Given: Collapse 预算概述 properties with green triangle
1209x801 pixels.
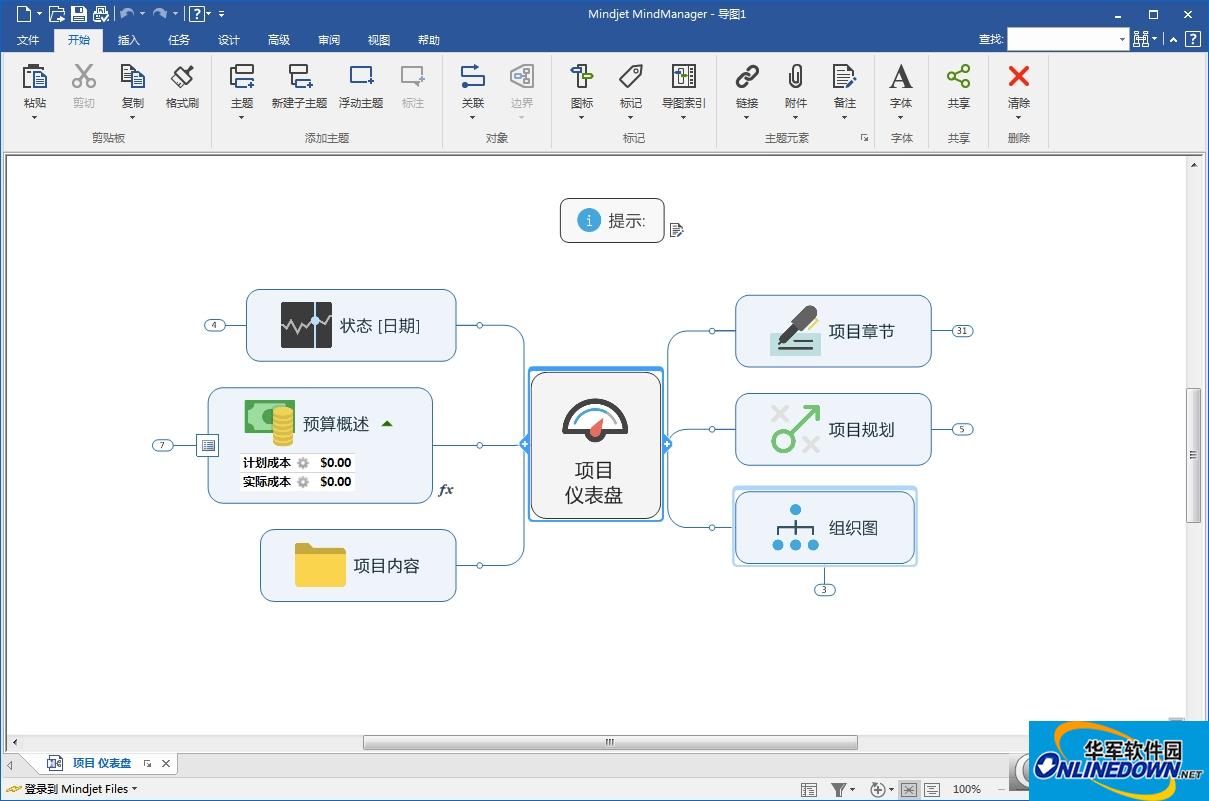Looking at the screenshot, I should pos(387,424).
